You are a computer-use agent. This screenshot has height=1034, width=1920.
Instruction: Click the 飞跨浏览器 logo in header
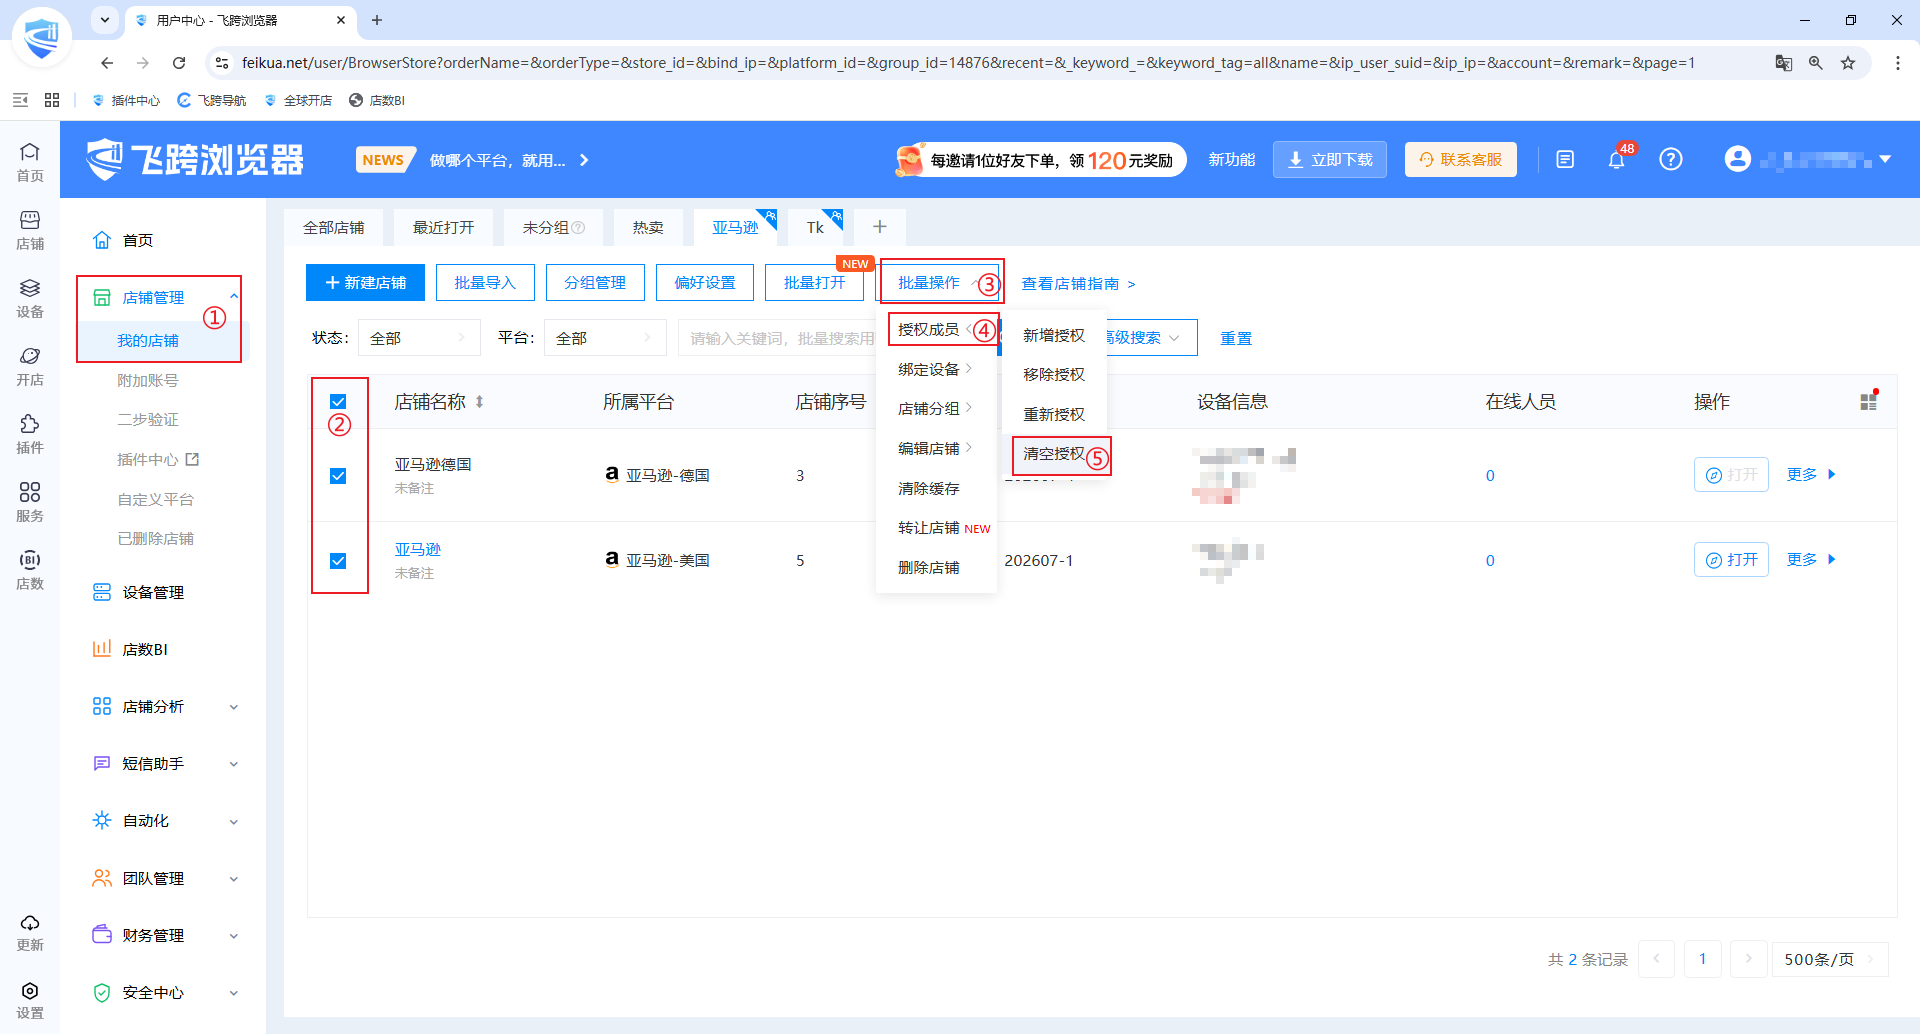(x=196, y=159)
